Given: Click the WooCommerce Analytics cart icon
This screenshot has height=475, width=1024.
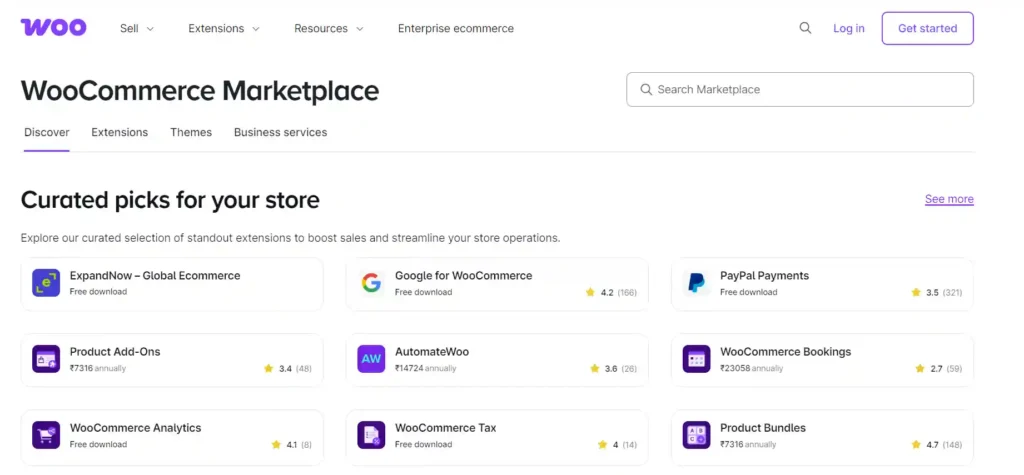Looking at the screenshot, I should tap(46, 435).
